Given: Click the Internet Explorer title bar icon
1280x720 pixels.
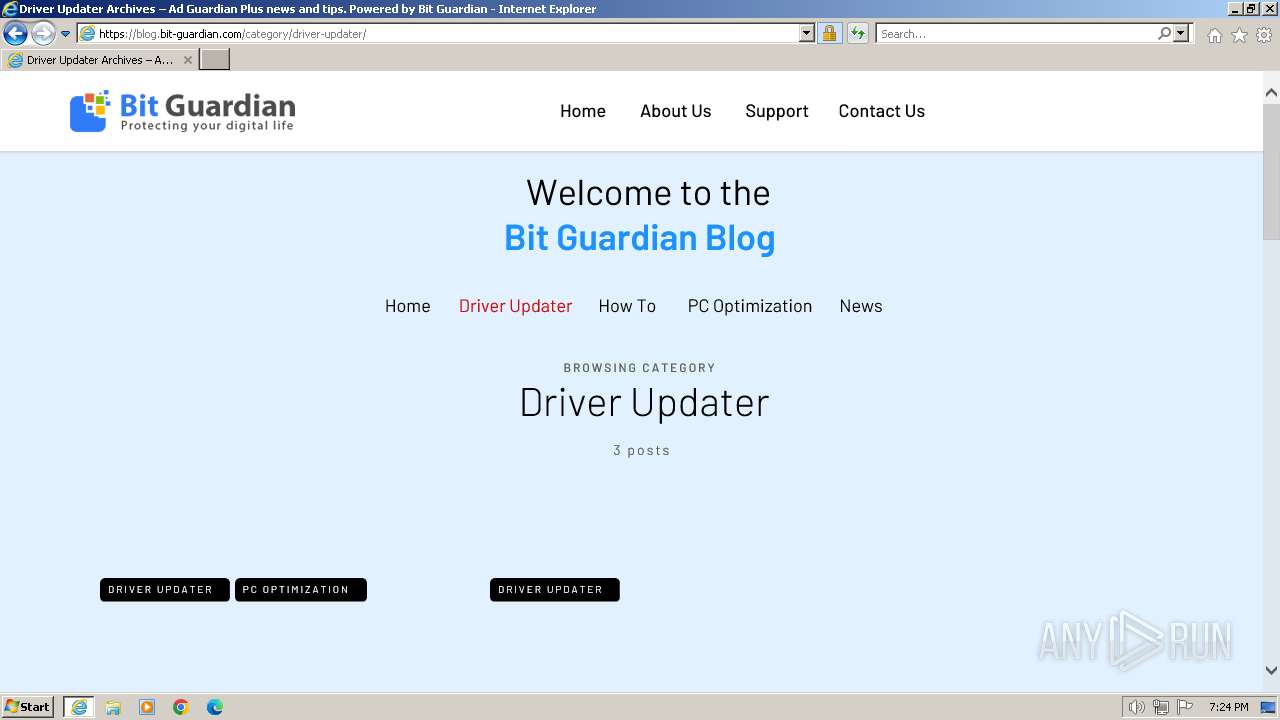Looking at the screenshot, I should pos(10,9).
